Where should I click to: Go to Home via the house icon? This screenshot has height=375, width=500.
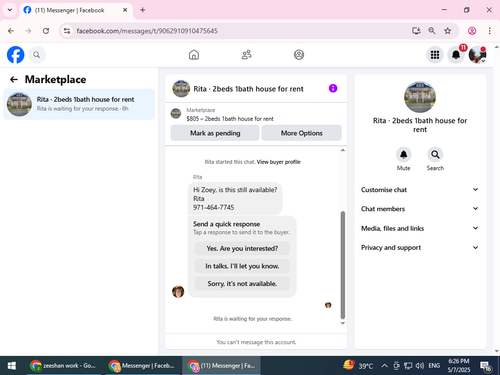194,55
